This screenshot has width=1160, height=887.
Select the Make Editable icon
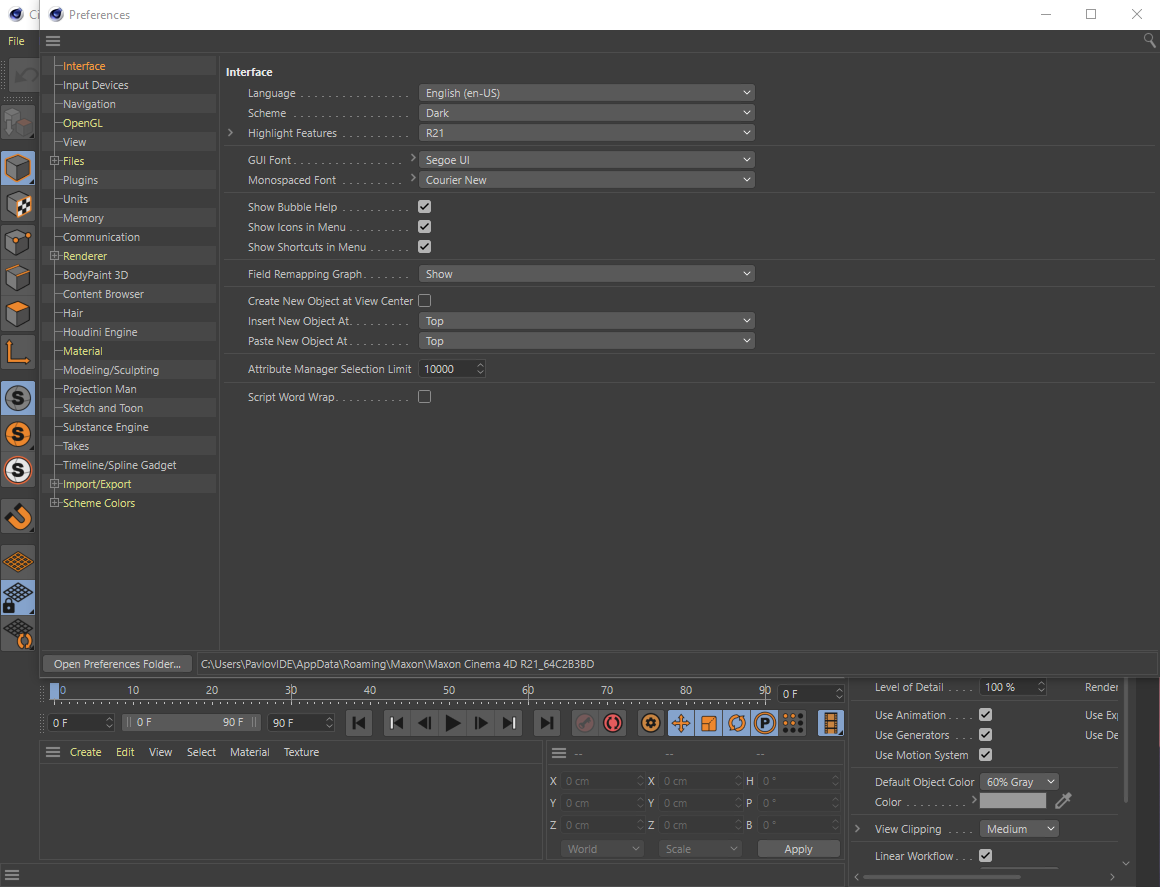[18, 123]
